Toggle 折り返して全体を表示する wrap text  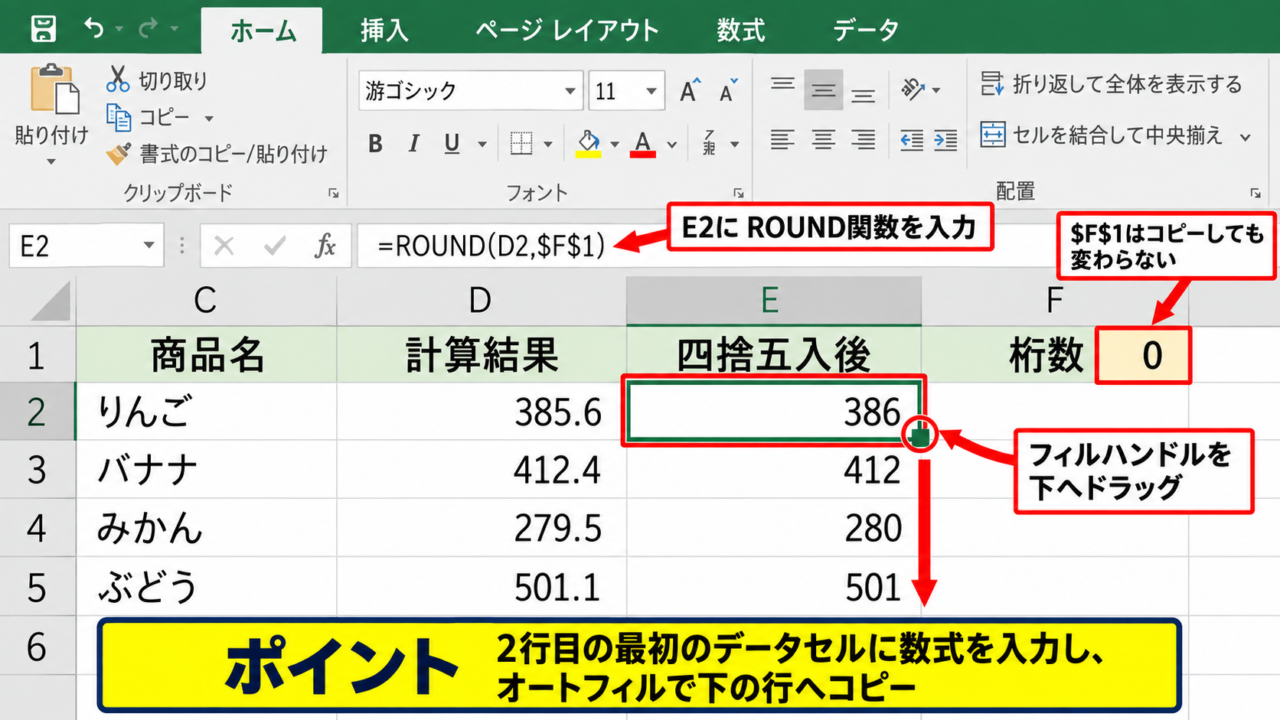pos(1111,84)
